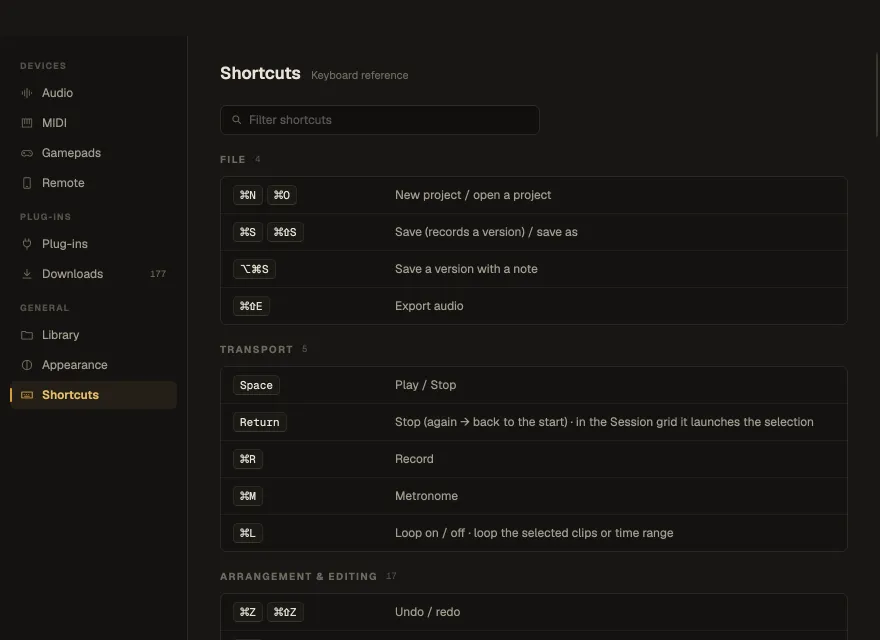Click the Remote phone icon

coord(26,183)
